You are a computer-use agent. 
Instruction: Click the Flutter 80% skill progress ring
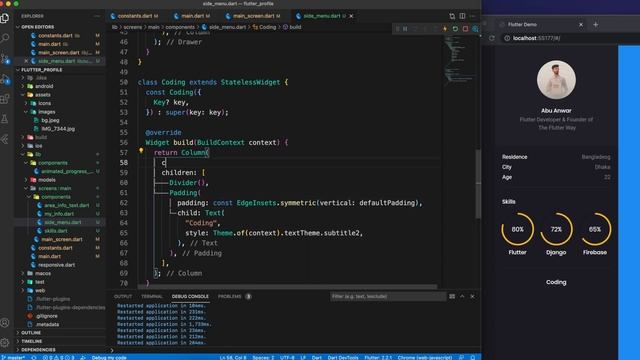tap(518, 229)
